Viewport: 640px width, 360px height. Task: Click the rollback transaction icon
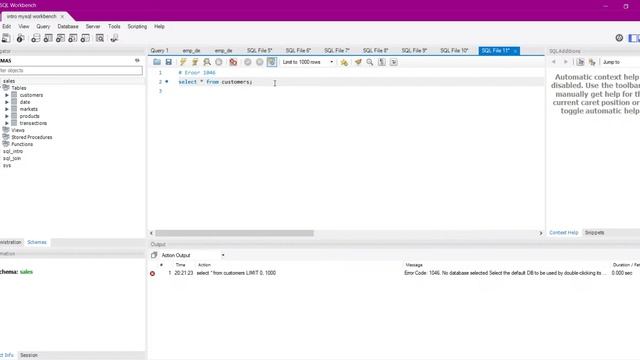coord(260,62)
